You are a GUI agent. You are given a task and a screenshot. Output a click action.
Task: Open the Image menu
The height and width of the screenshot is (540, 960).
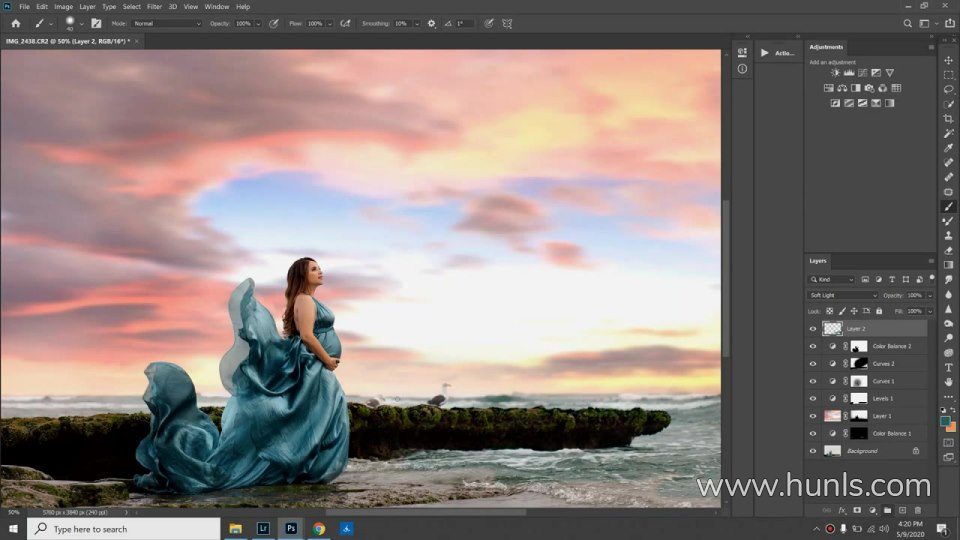click(63, 6)
